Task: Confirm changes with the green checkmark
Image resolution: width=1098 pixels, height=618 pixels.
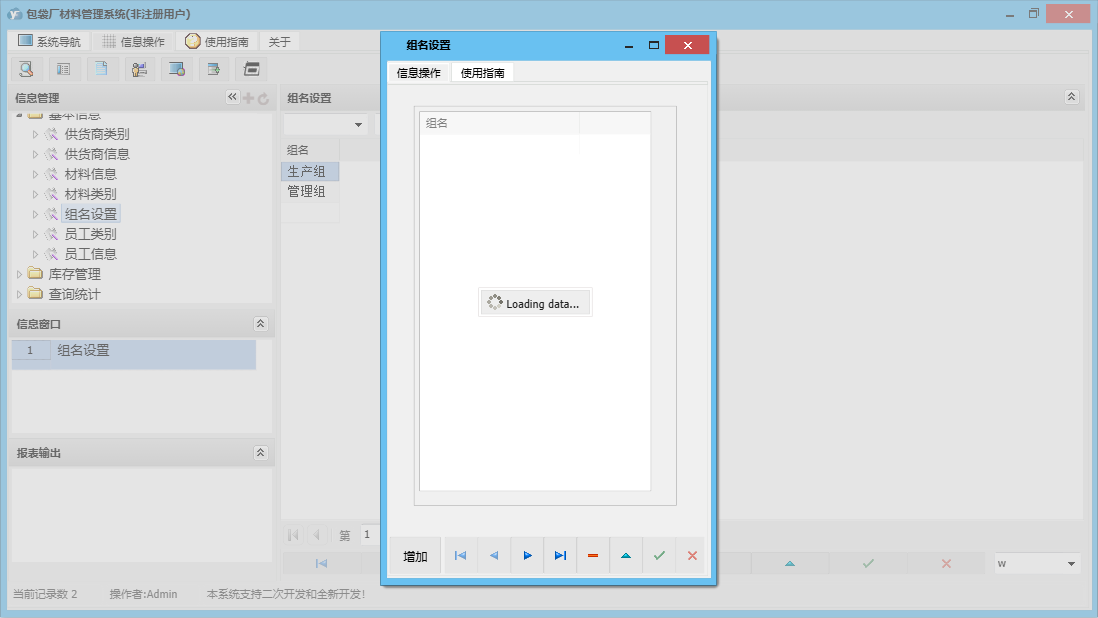Action: coord(659,555)
